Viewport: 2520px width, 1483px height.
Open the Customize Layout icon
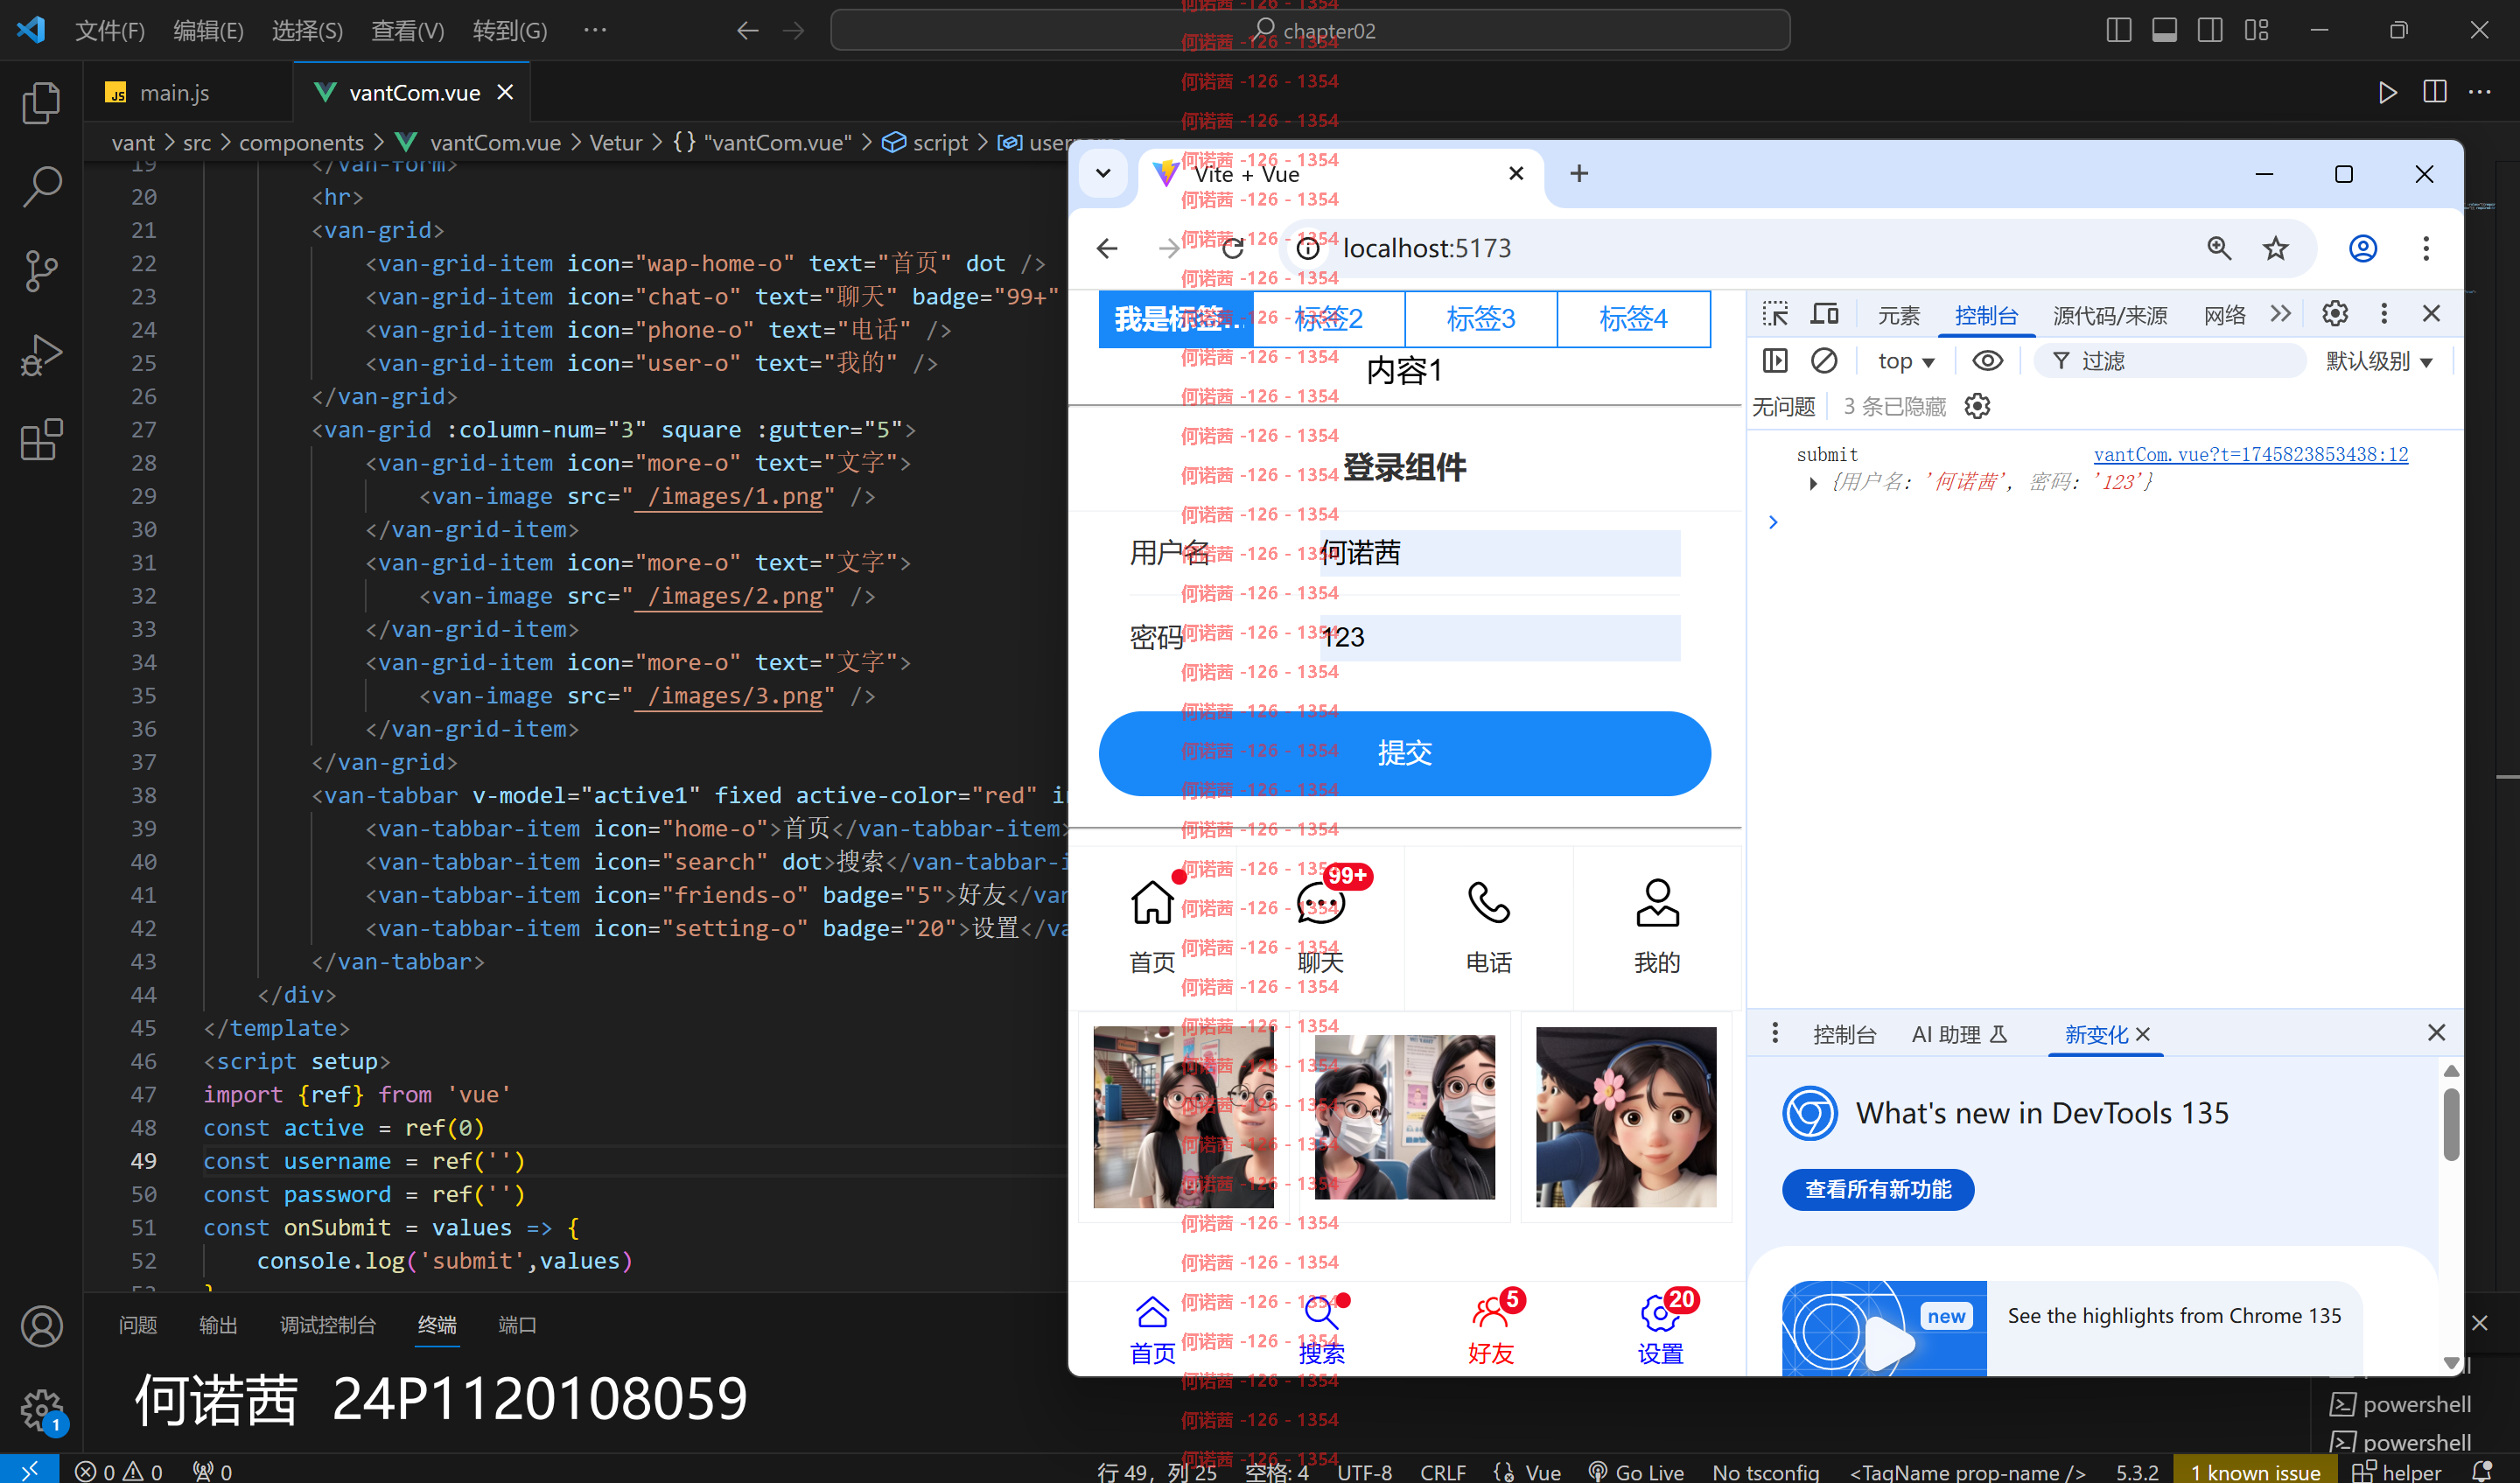coord(2257,30)
